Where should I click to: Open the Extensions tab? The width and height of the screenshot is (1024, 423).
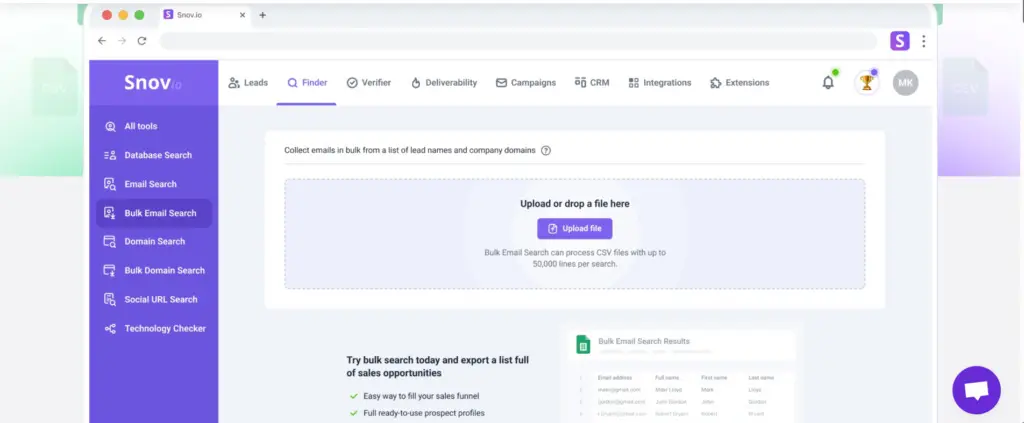[739, 83]
